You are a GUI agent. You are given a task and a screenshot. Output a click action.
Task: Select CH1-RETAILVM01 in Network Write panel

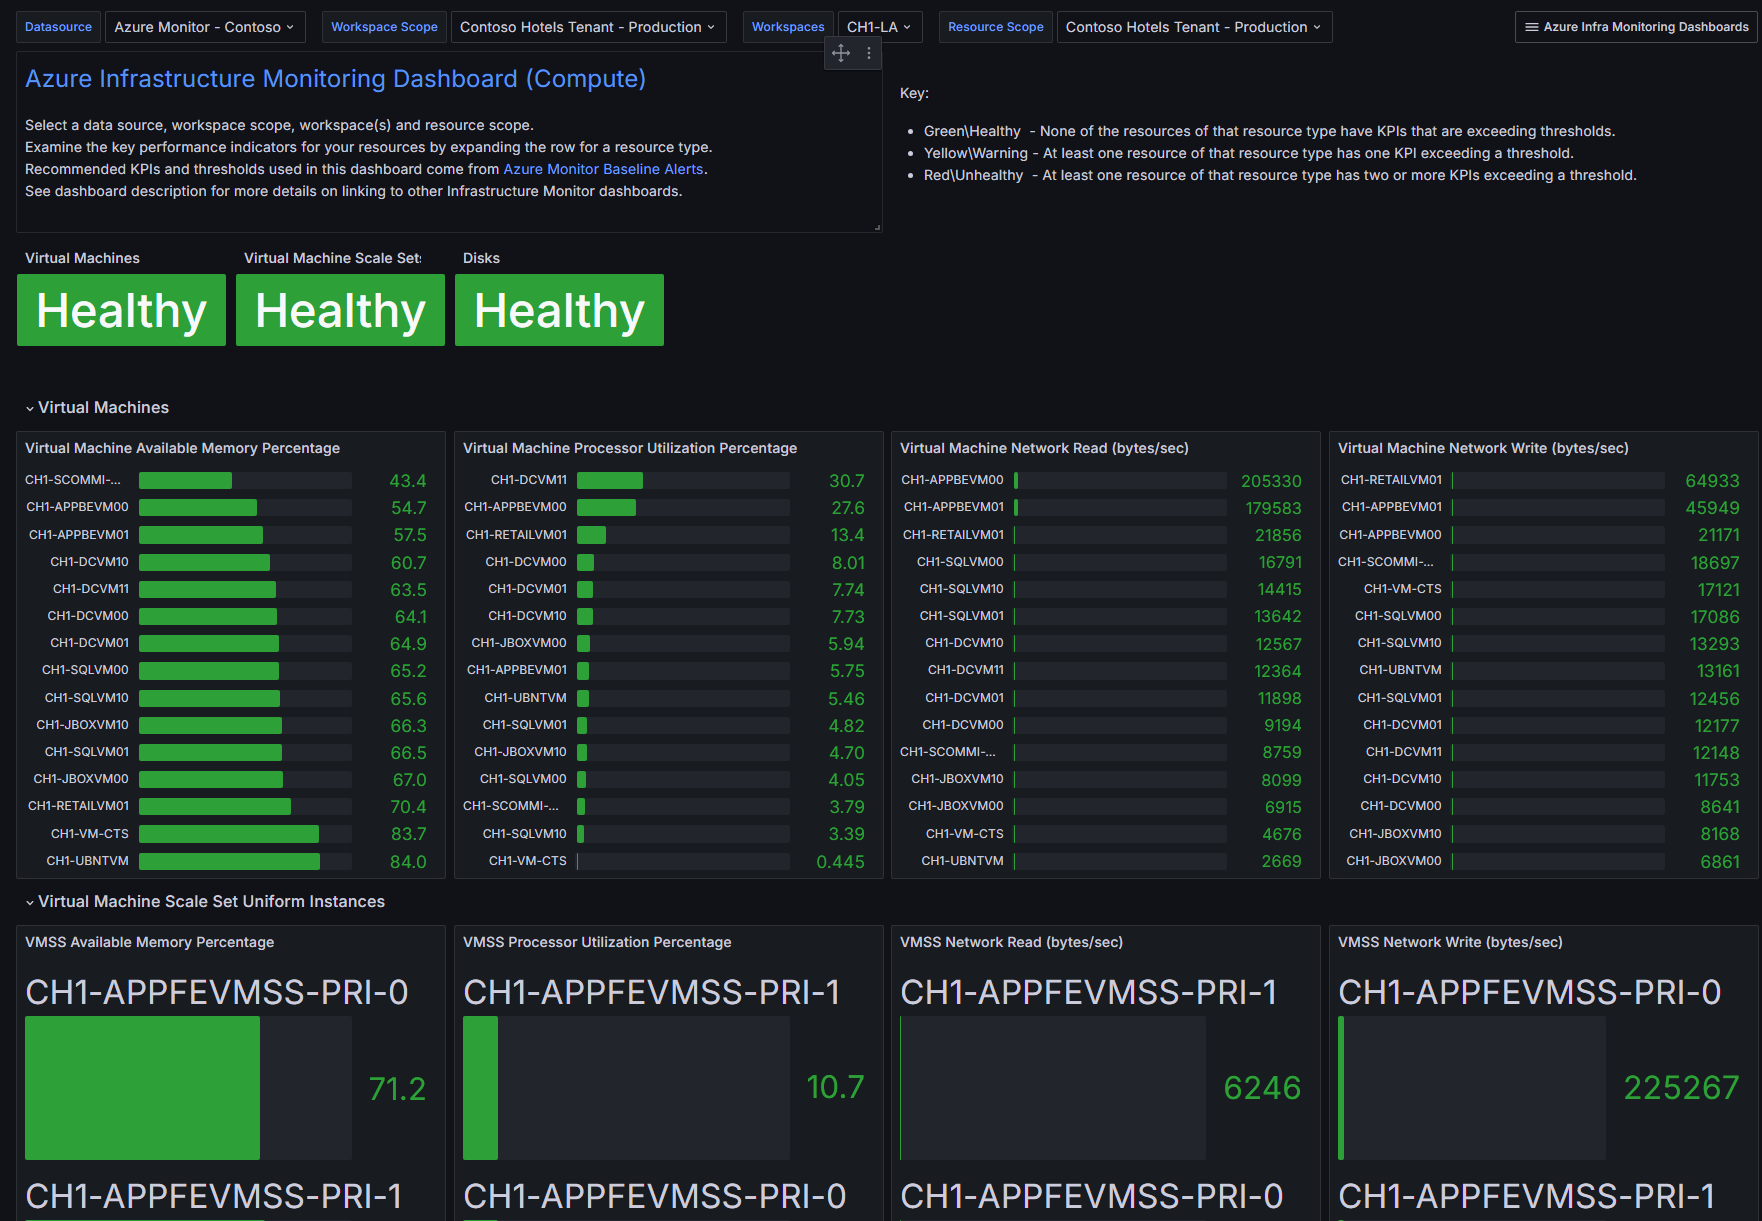pyautogui.click(x=1391, y=480)
